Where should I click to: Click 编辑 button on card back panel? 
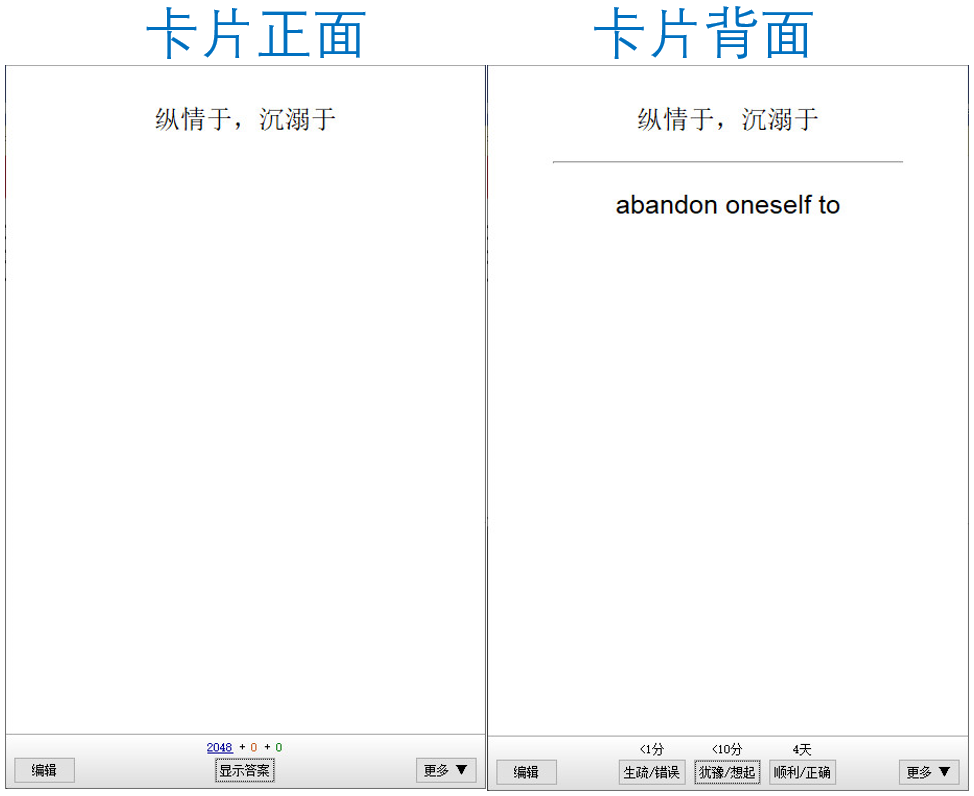tap(526, 772)
